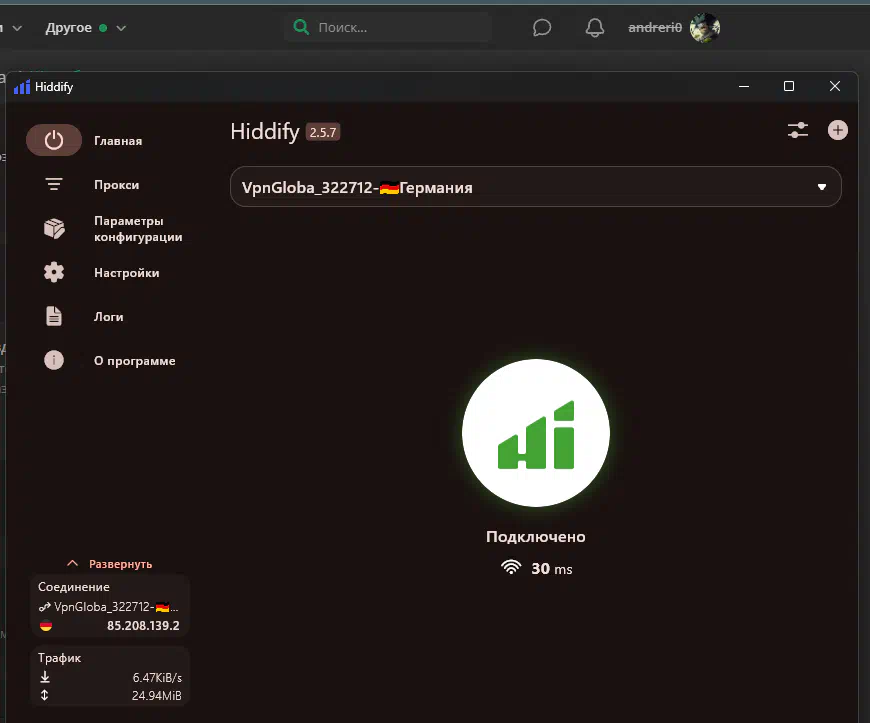
Task: Click the total traffic arrows icon
Action: (x=44, y=695)
